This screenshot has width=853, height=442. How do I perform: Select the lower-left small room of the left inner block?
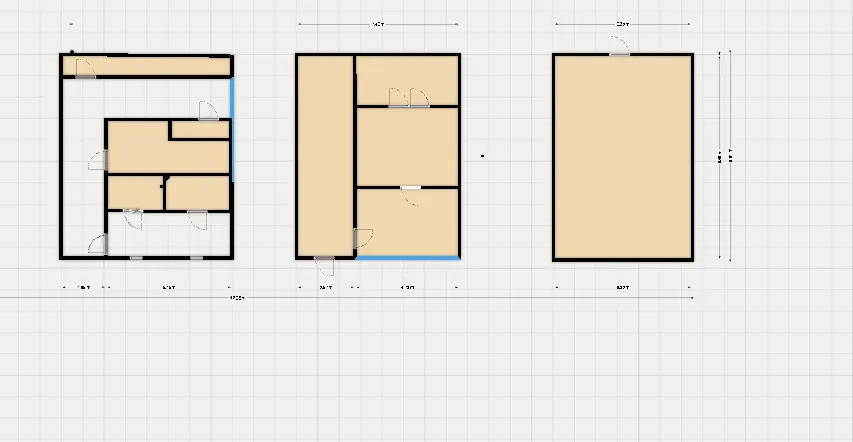pos(133,192)
